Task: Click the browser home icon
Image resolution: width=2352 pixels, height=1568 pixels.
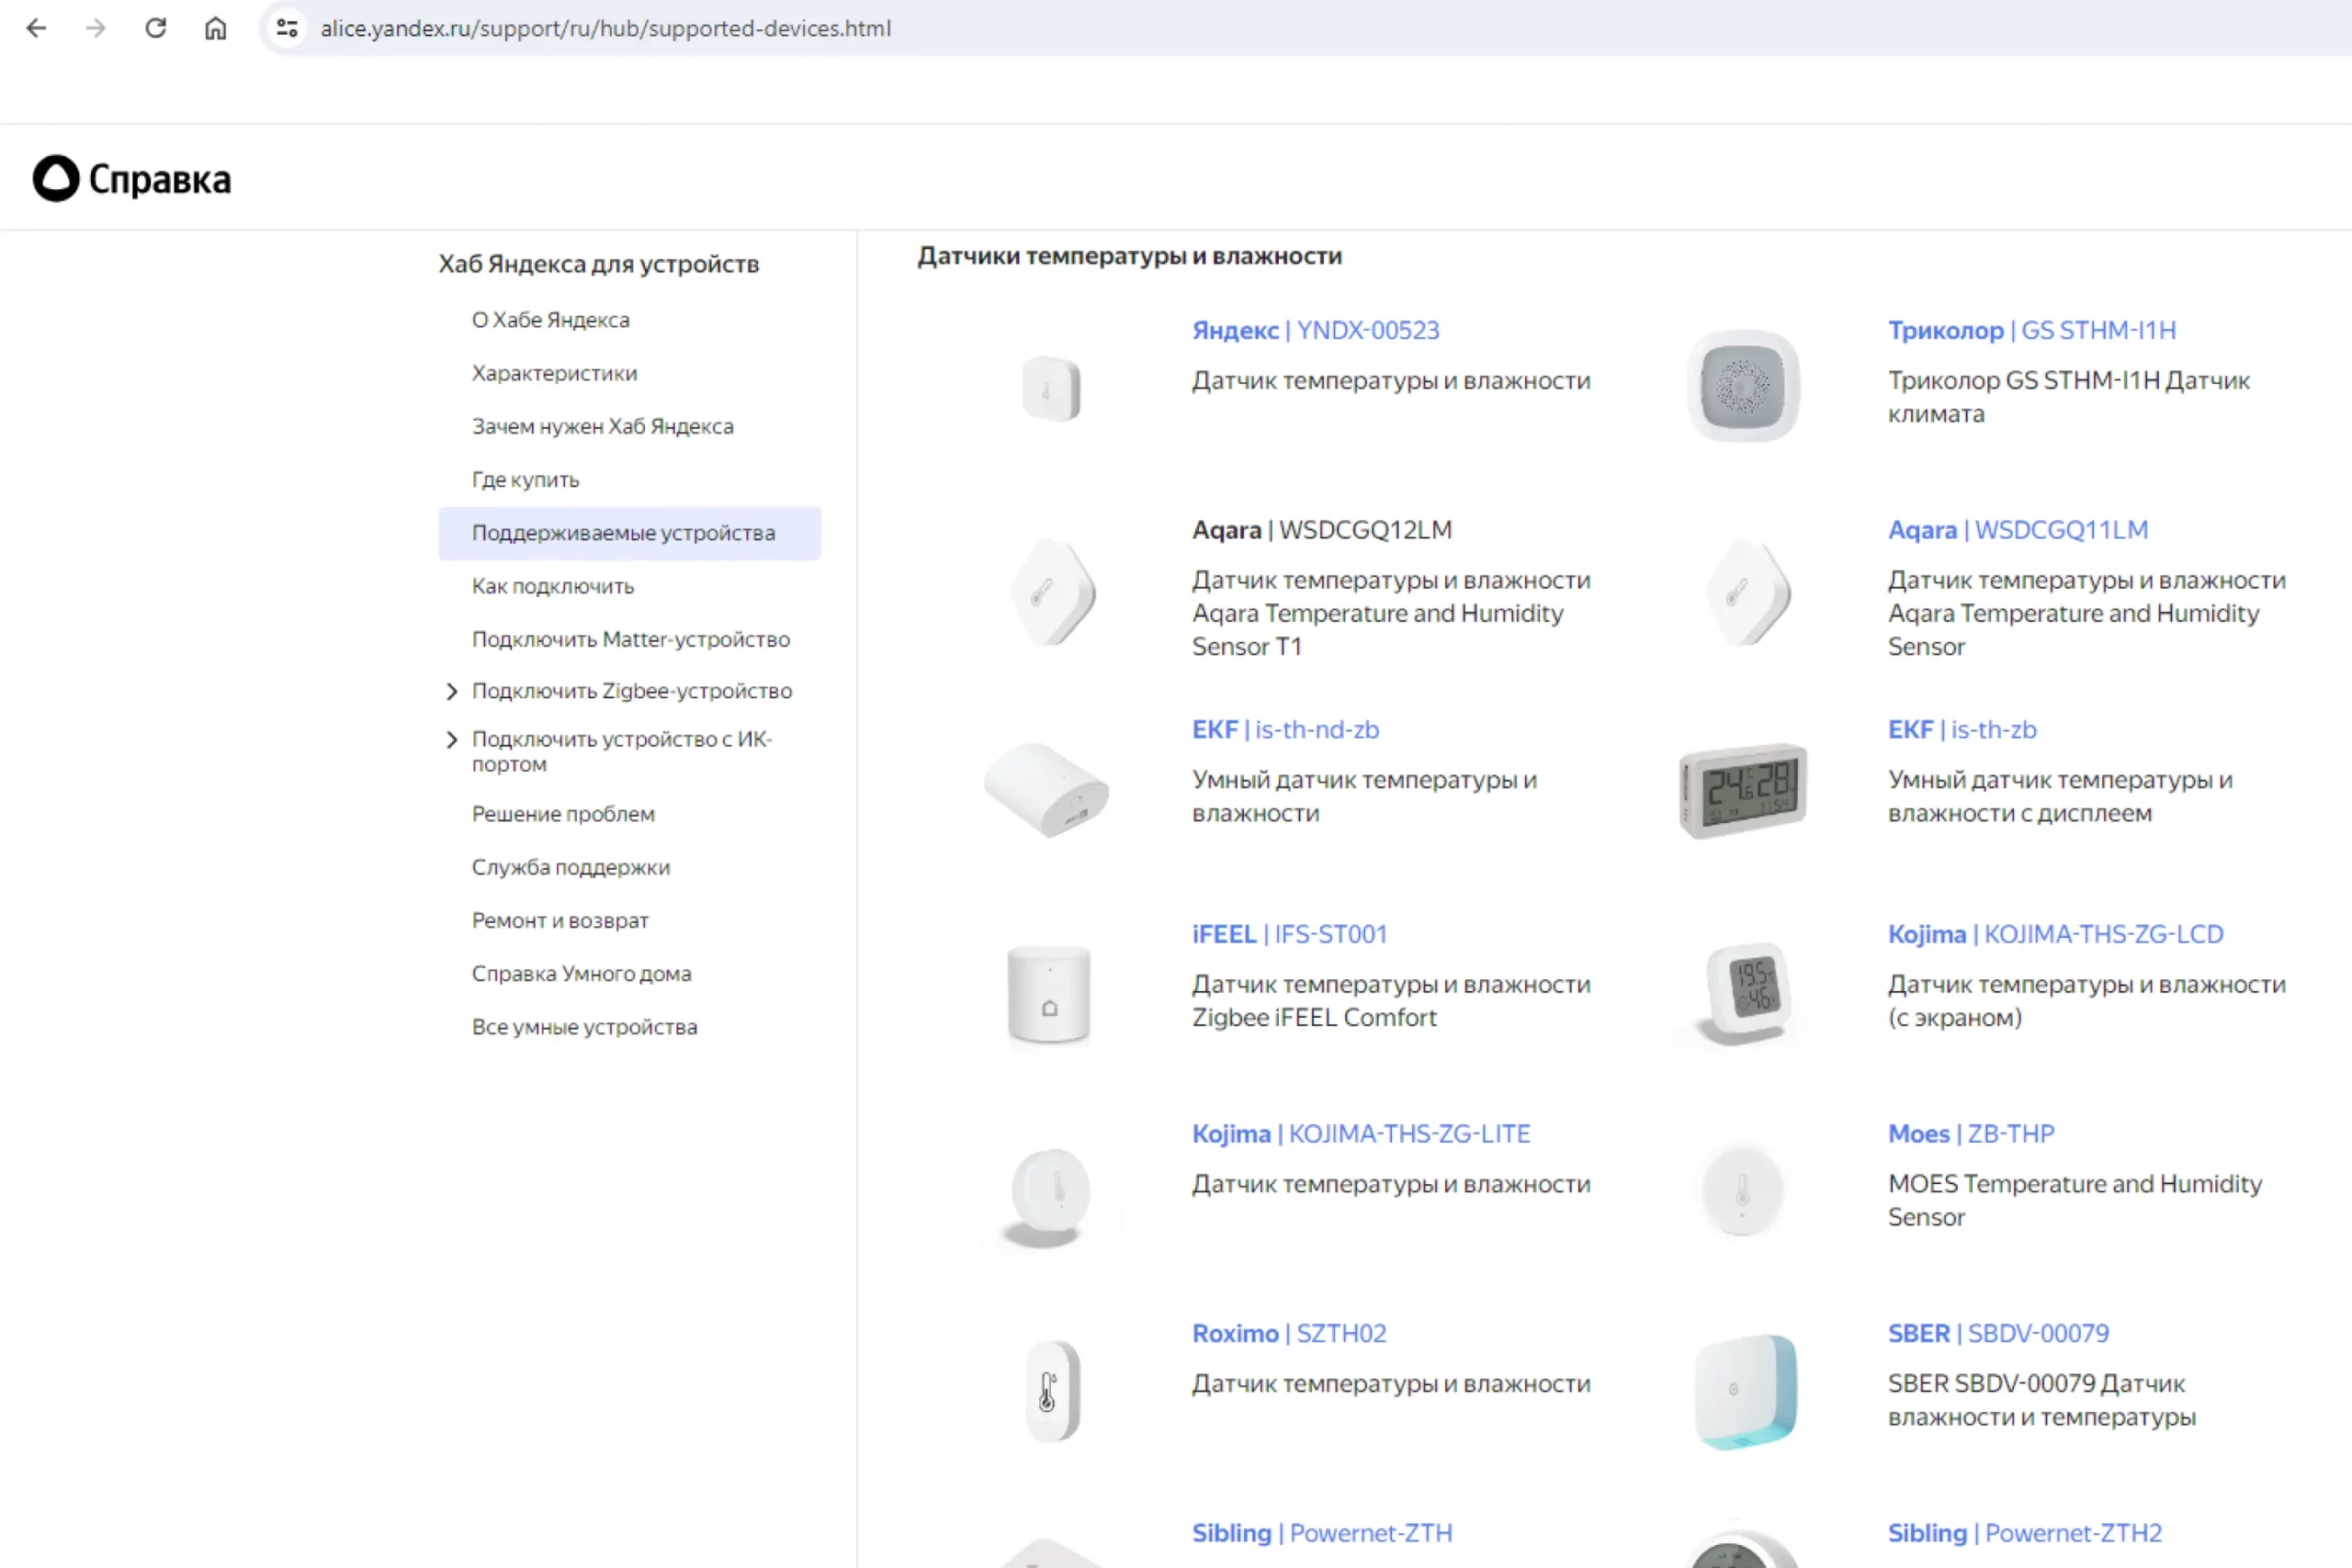Action: pyautogui.click(x=216, y=28)
